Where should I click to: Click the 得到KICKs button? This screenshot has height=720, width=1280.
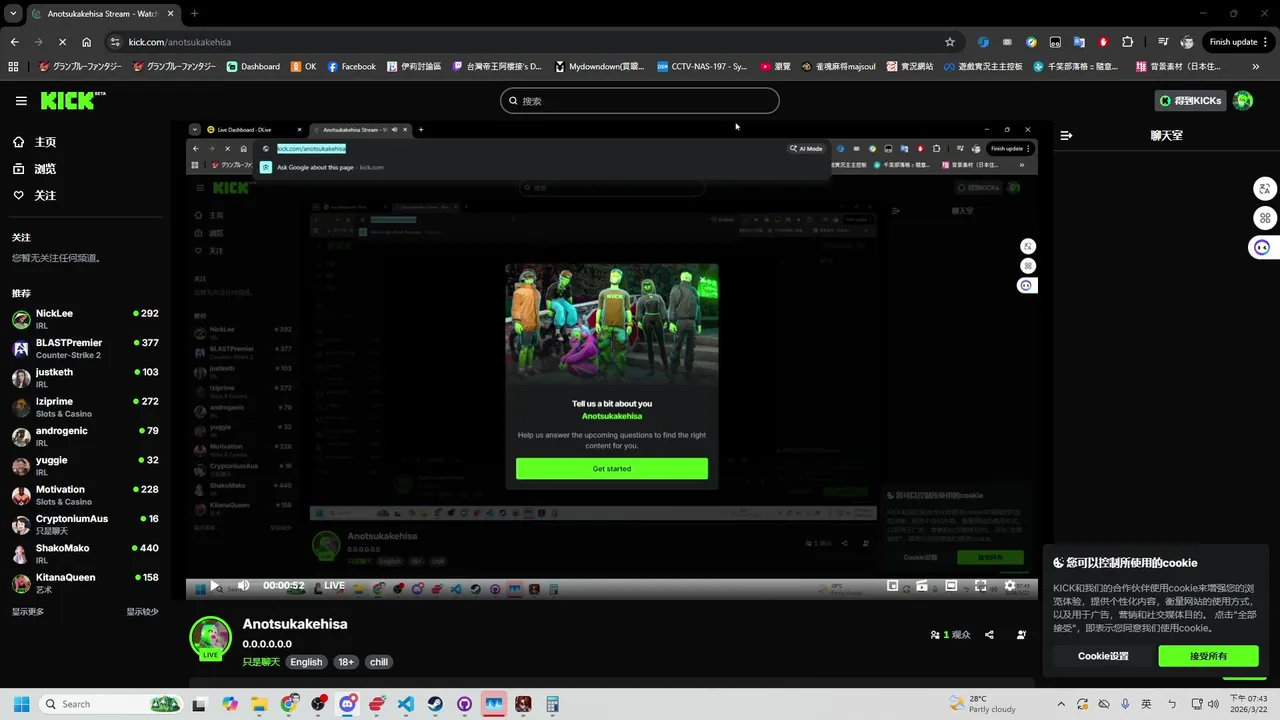(x=1190, y=101)
